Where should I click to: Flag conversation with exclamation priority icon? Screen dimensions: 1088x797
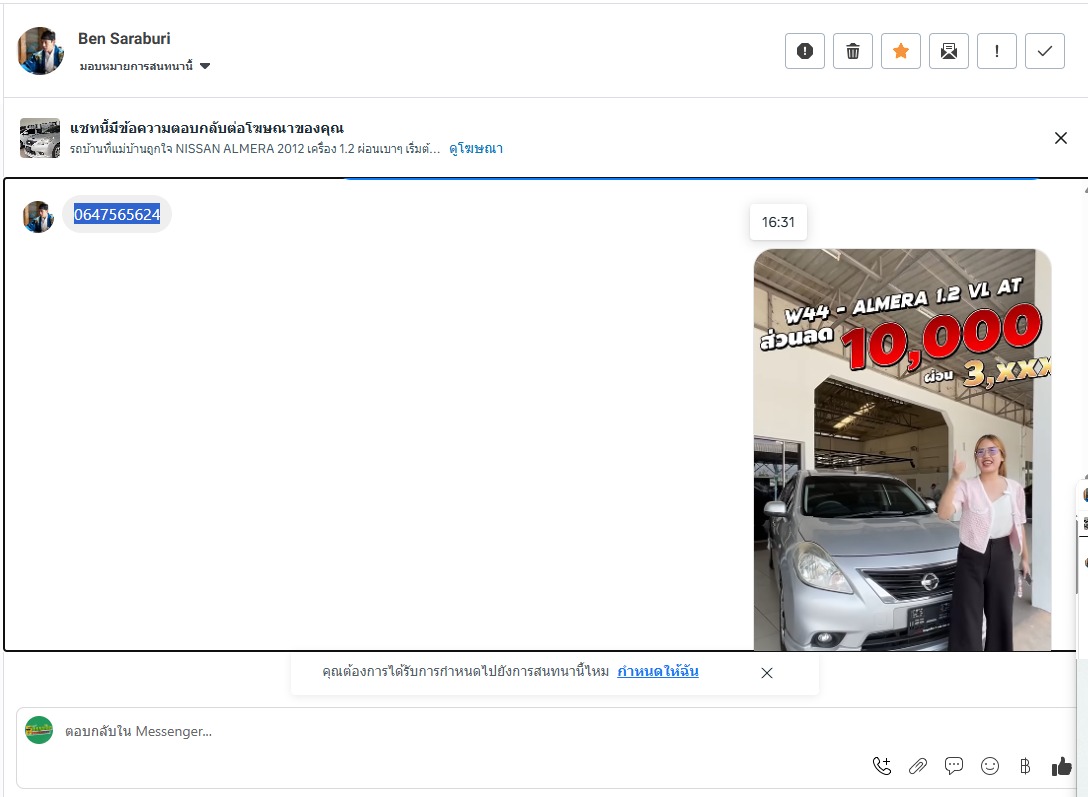[x=996, y=51]
